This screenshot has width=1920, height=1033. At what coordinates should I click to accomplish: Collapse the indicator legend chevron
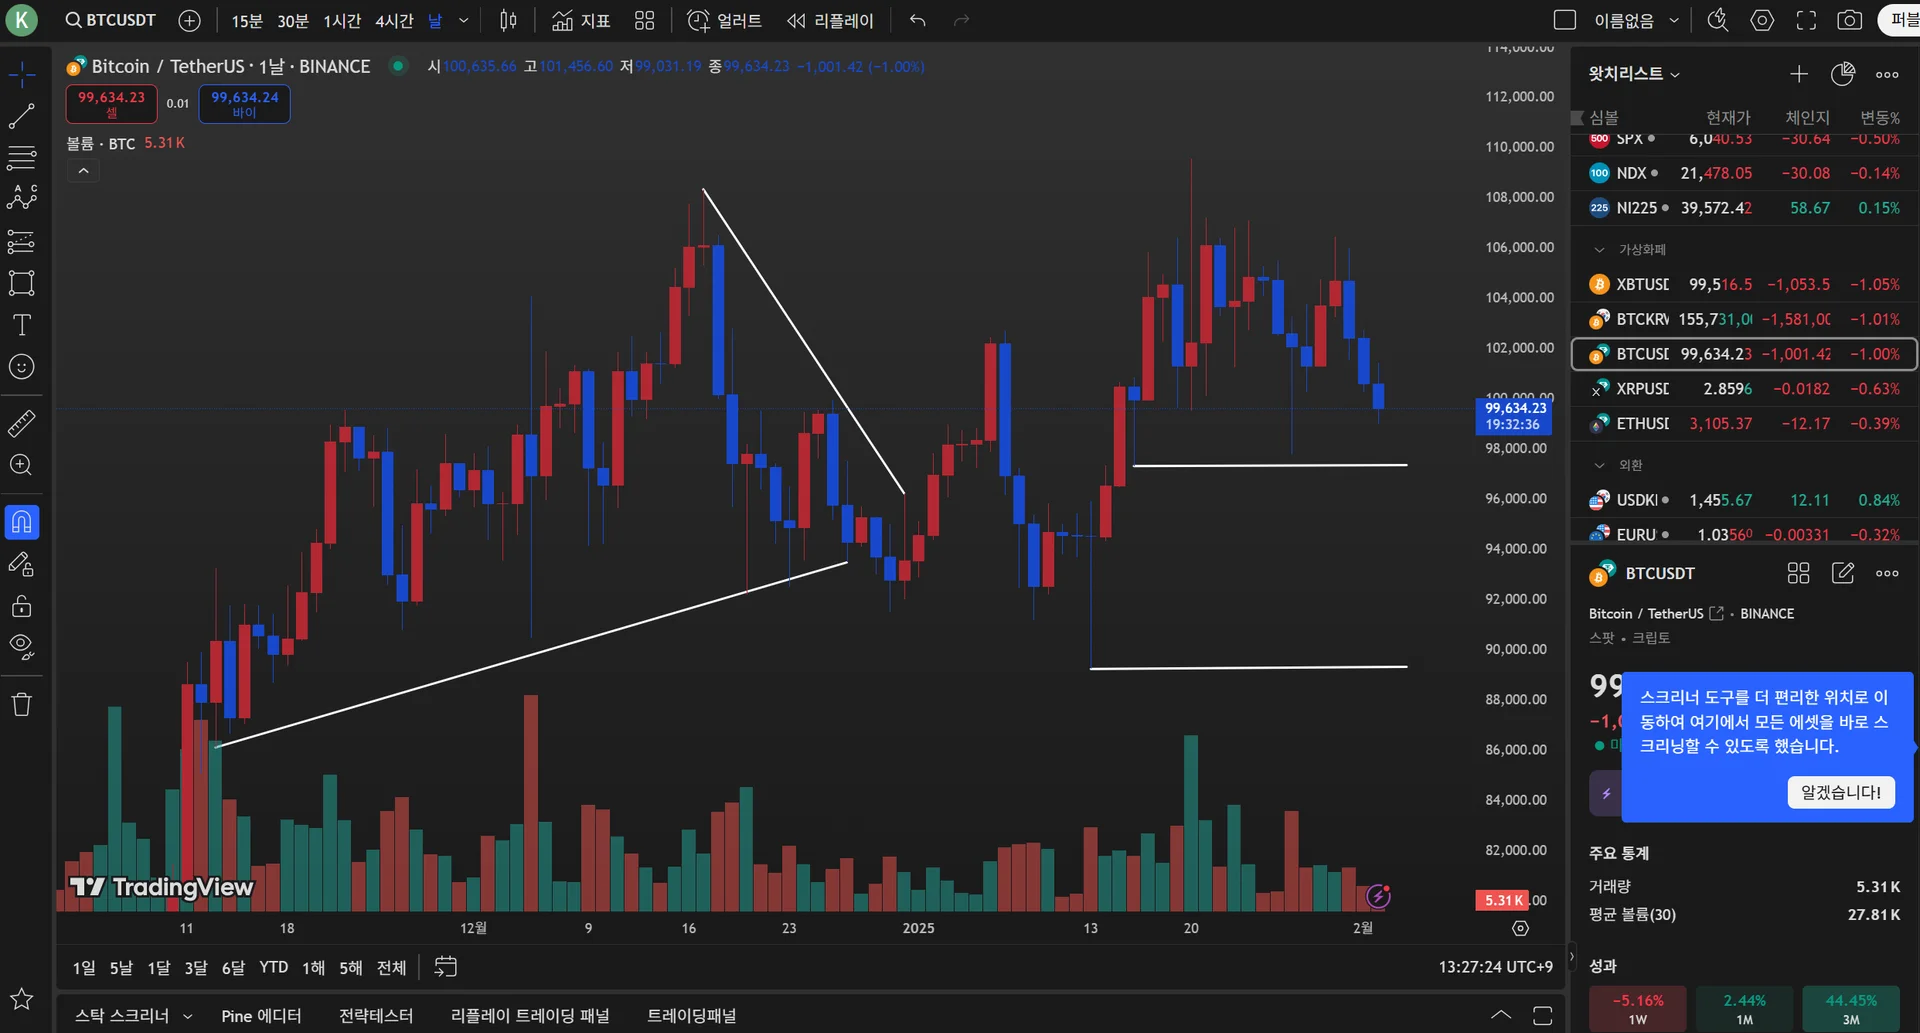pyautogui.click(x=84, y=171)
